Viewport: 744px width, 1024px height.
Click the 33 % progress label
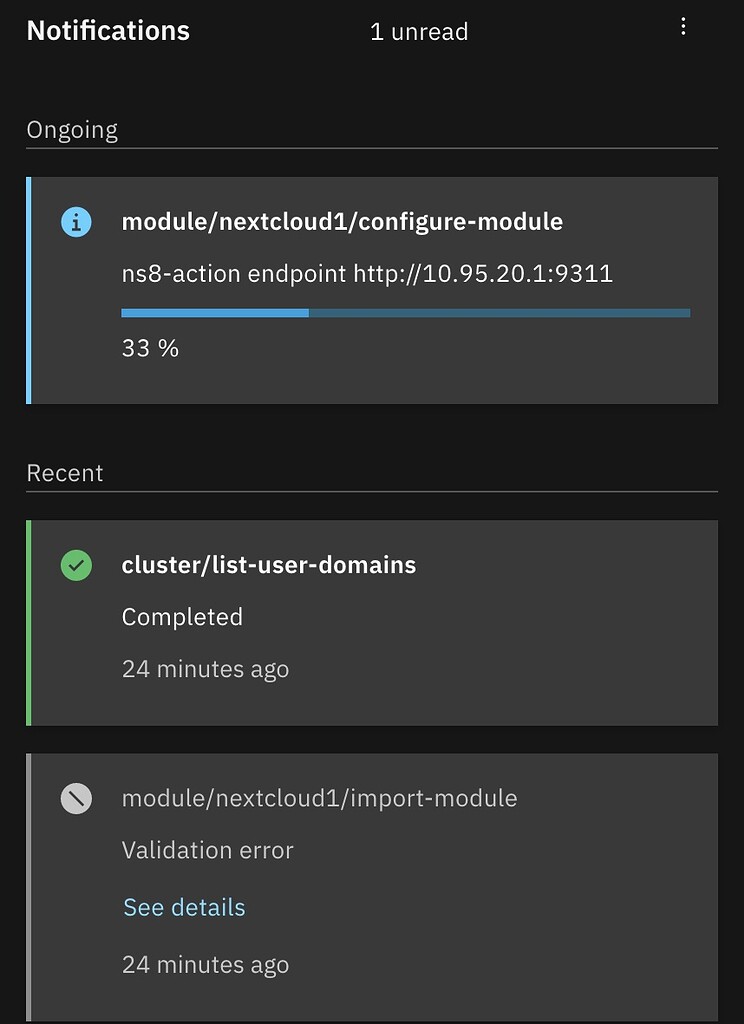click(150, 348)
